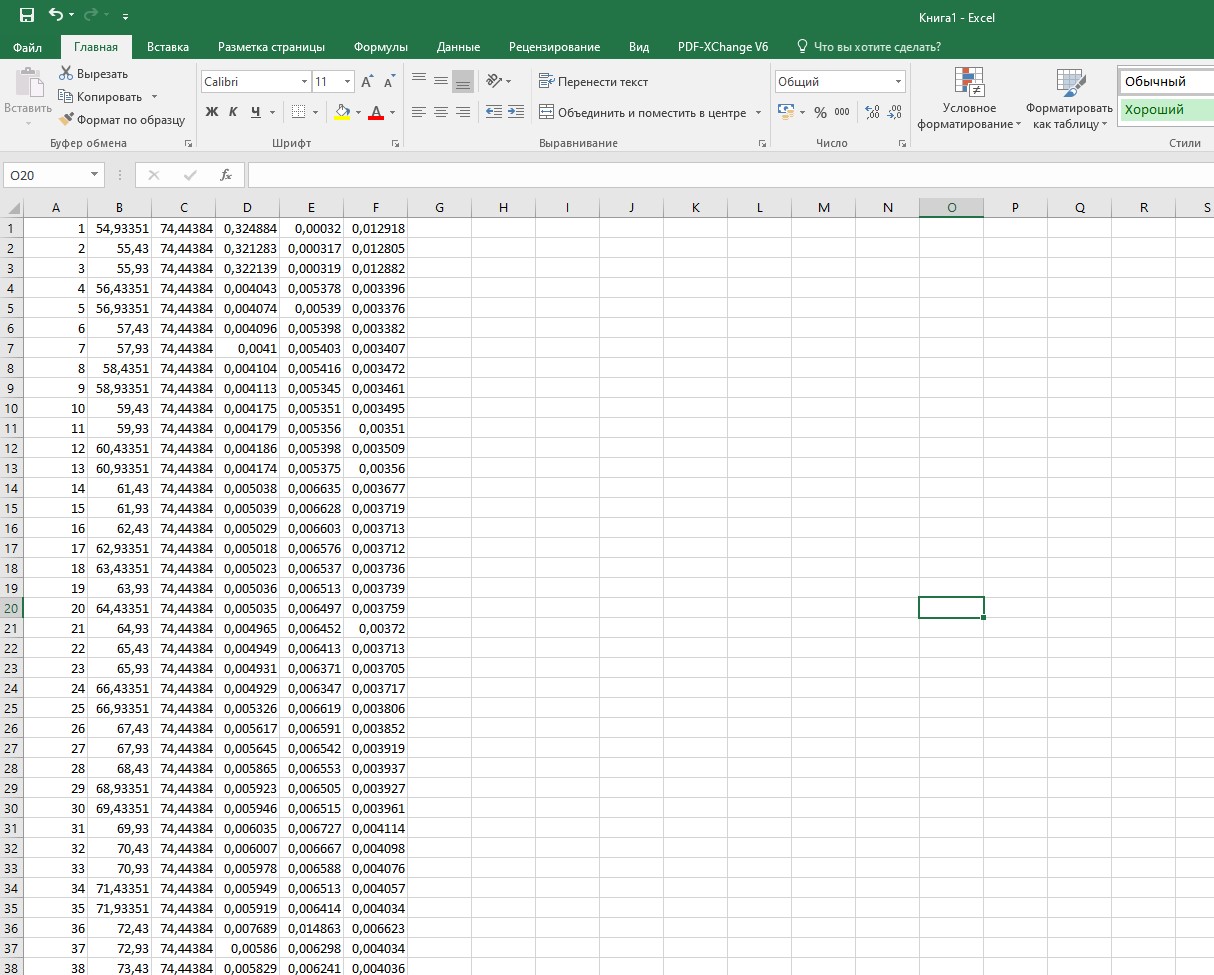Click the insert function fx icon
Viewport: 1214px width, 975px height.
(226, 175)
